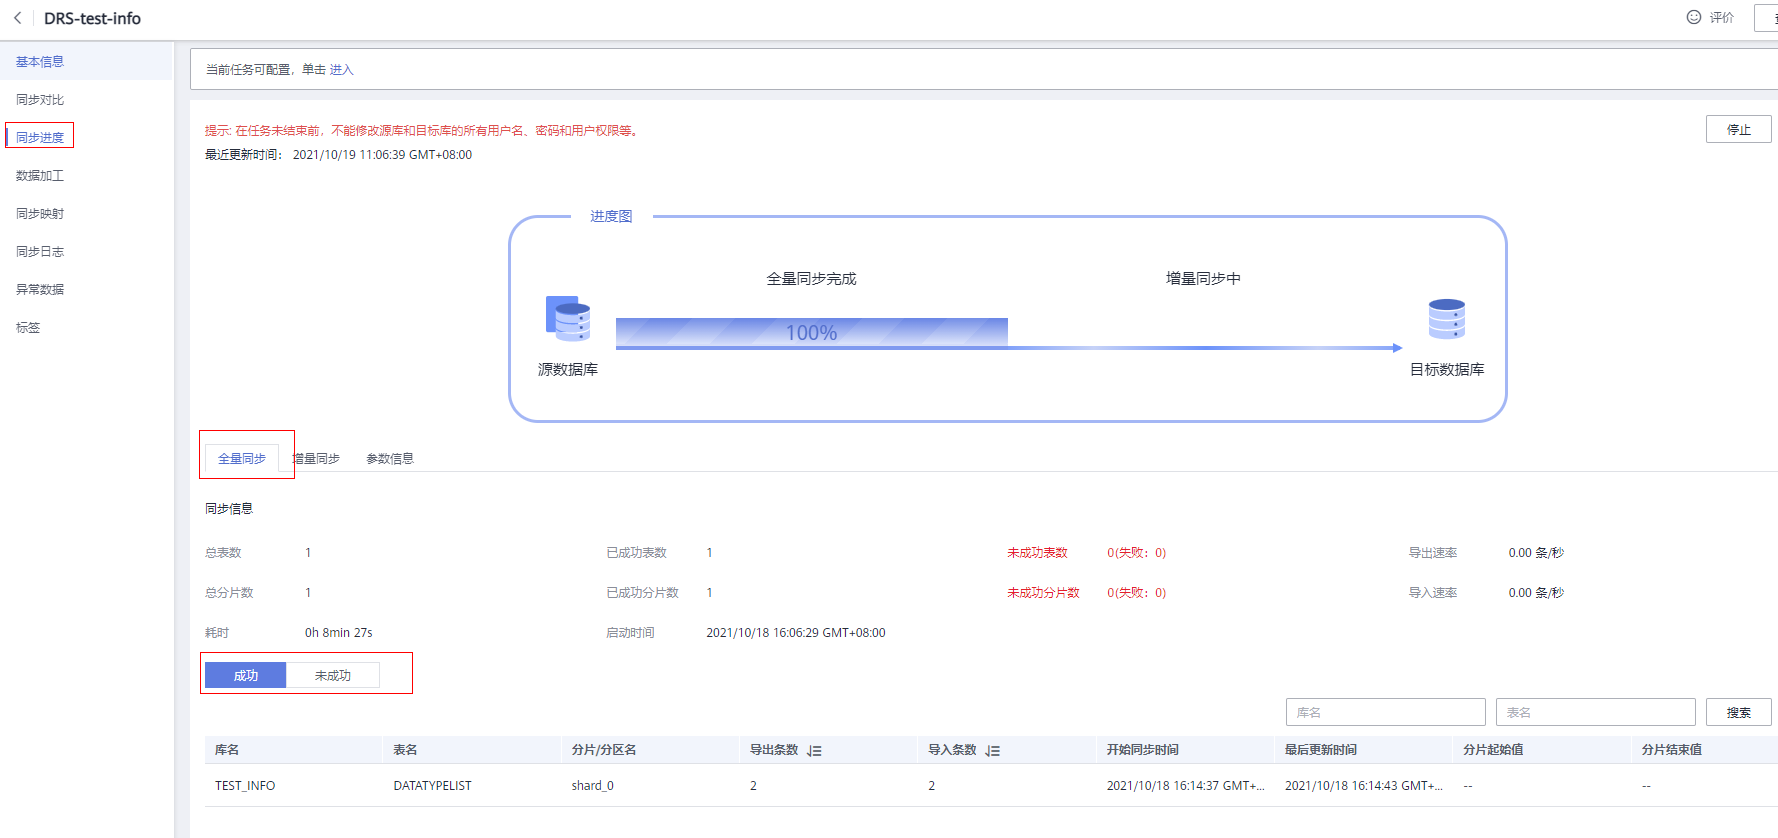Switch to the 增量同步 tab
1778x838 pixels.
tap(316, 459)
